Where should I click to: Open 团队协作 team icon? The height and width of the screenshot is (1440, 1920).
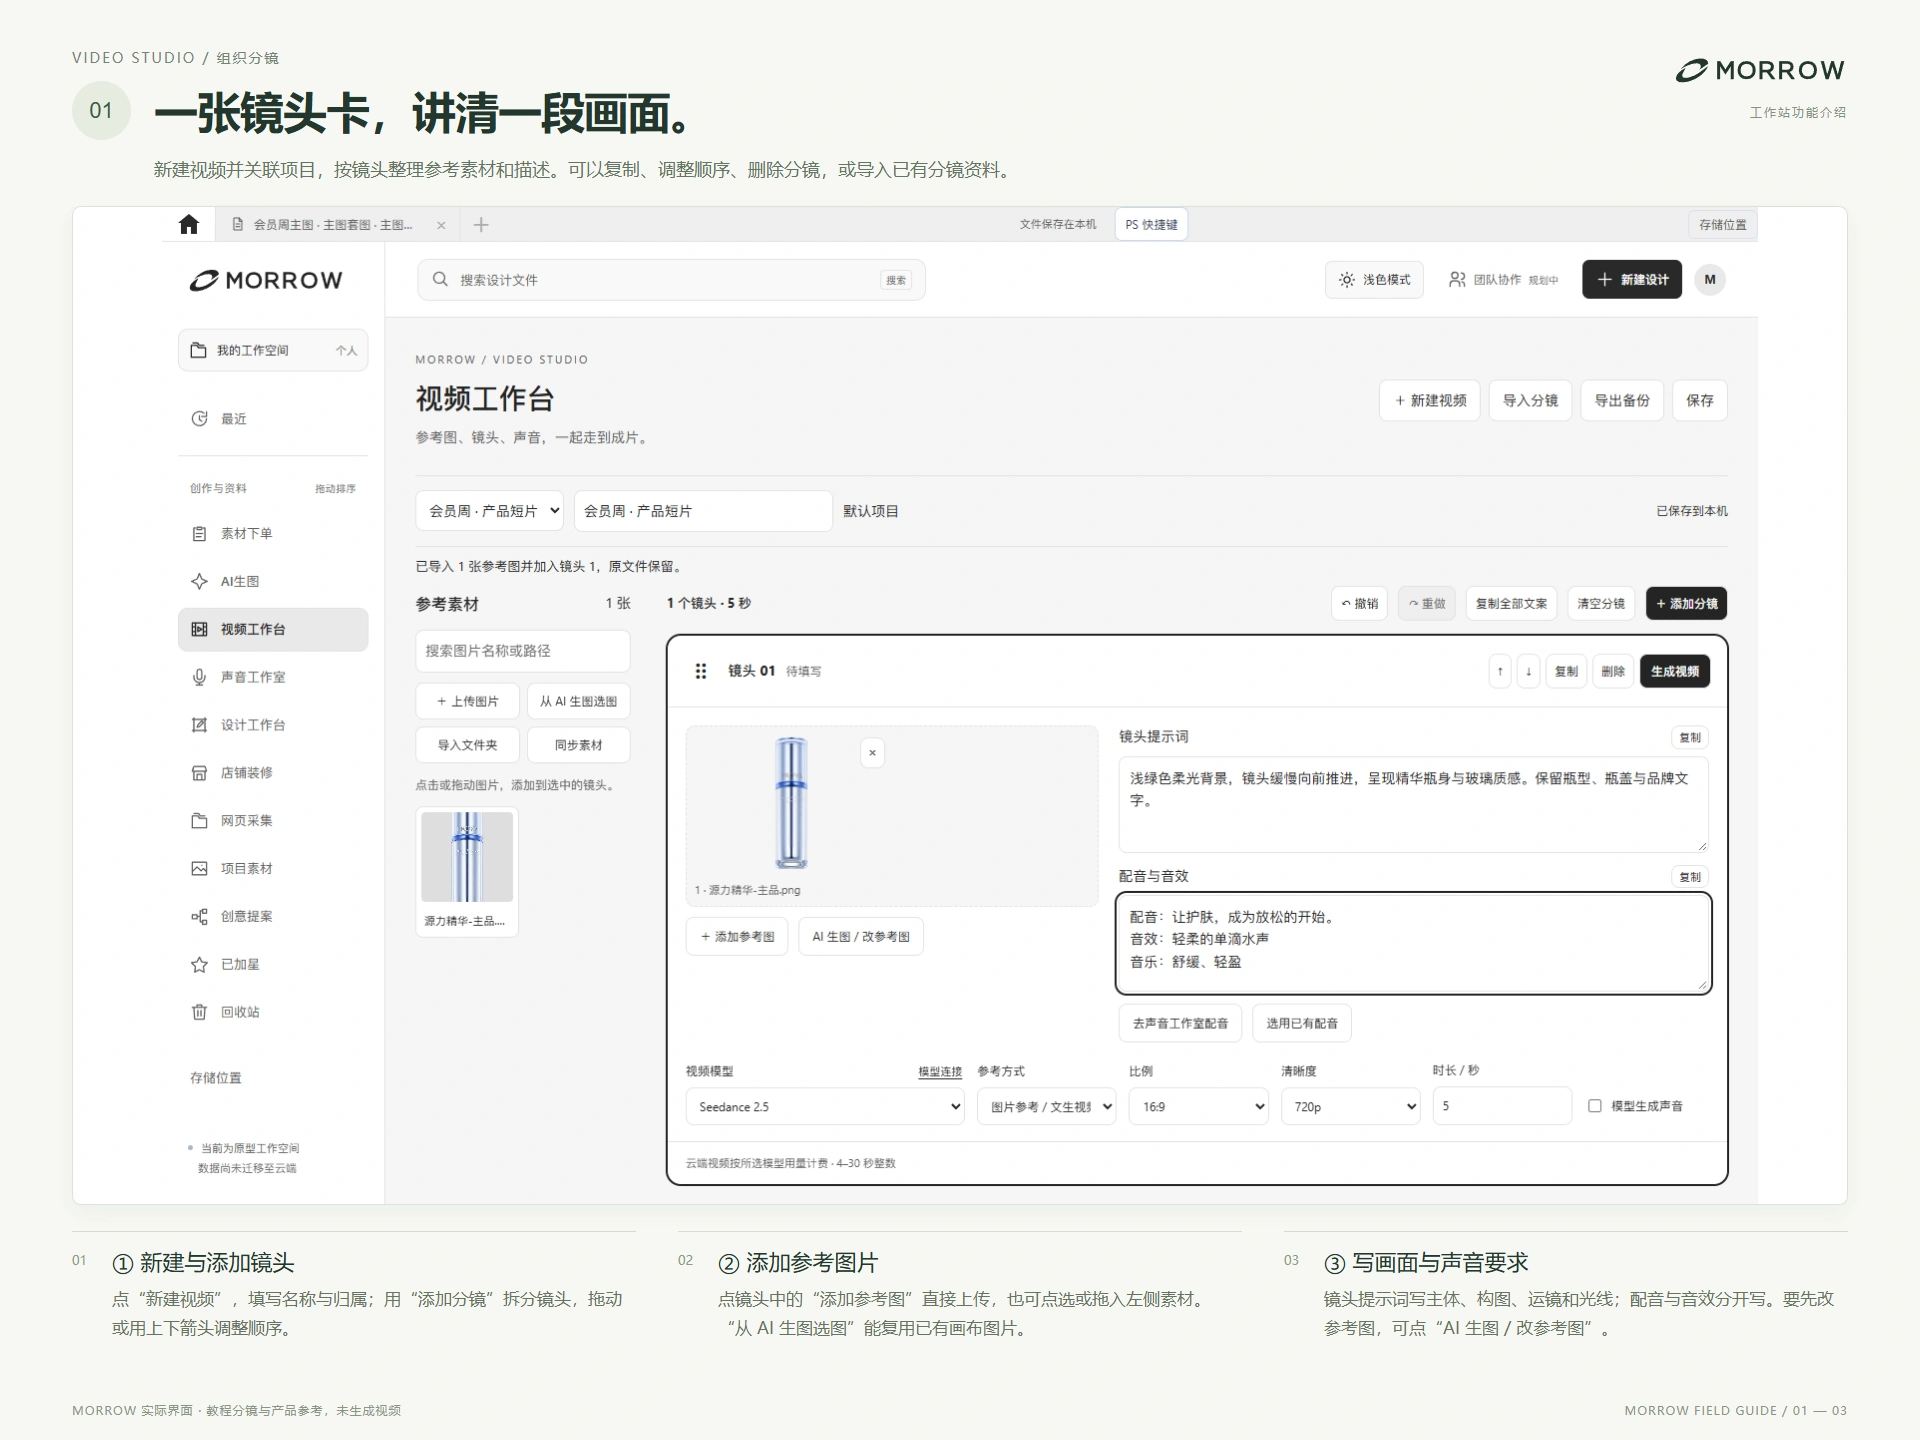coord(1457,280)
